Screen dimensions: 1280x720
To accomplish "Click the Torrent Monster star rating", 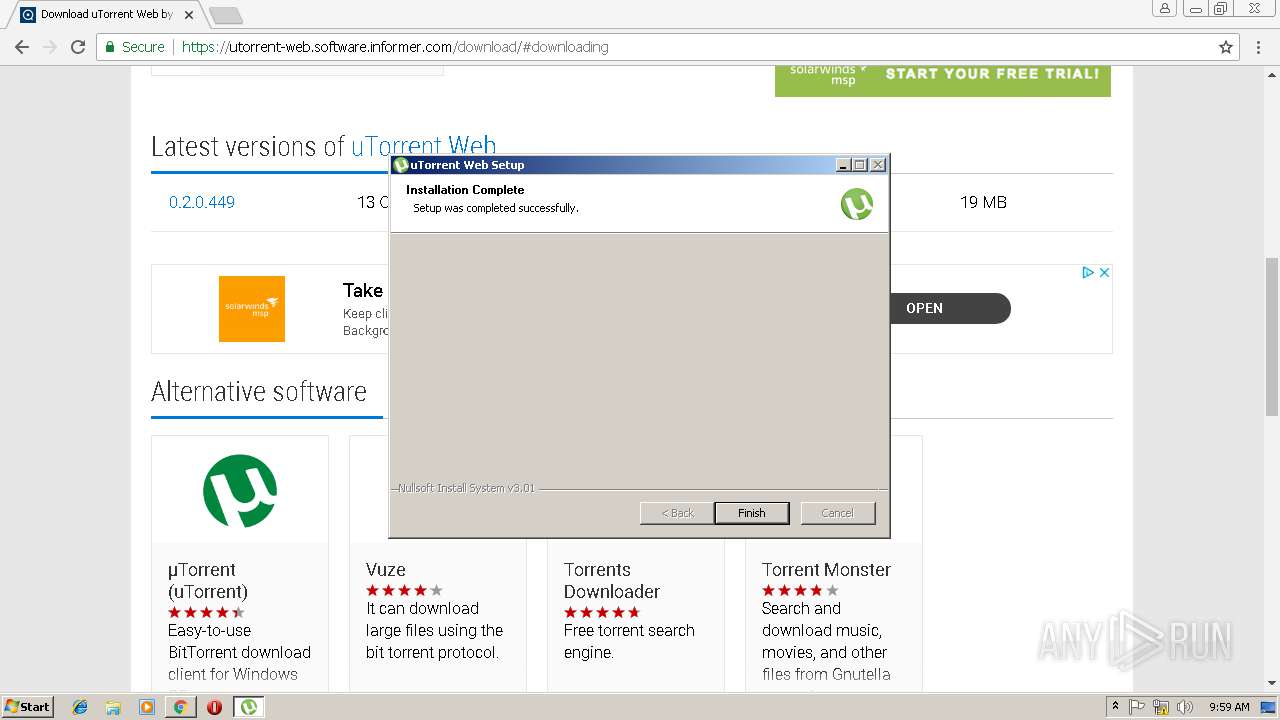I will pyautogui.click(x=800, y=591).
